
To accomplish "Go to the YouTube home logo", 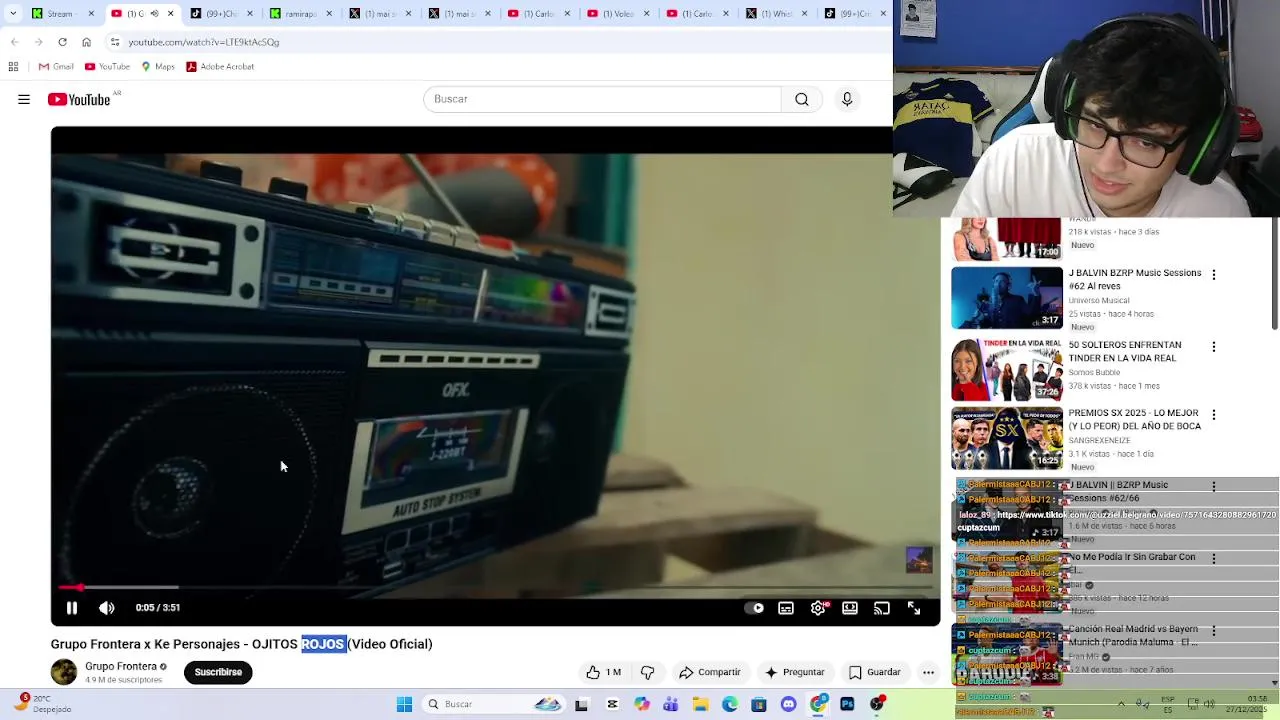I will click(x=80, y=99).
